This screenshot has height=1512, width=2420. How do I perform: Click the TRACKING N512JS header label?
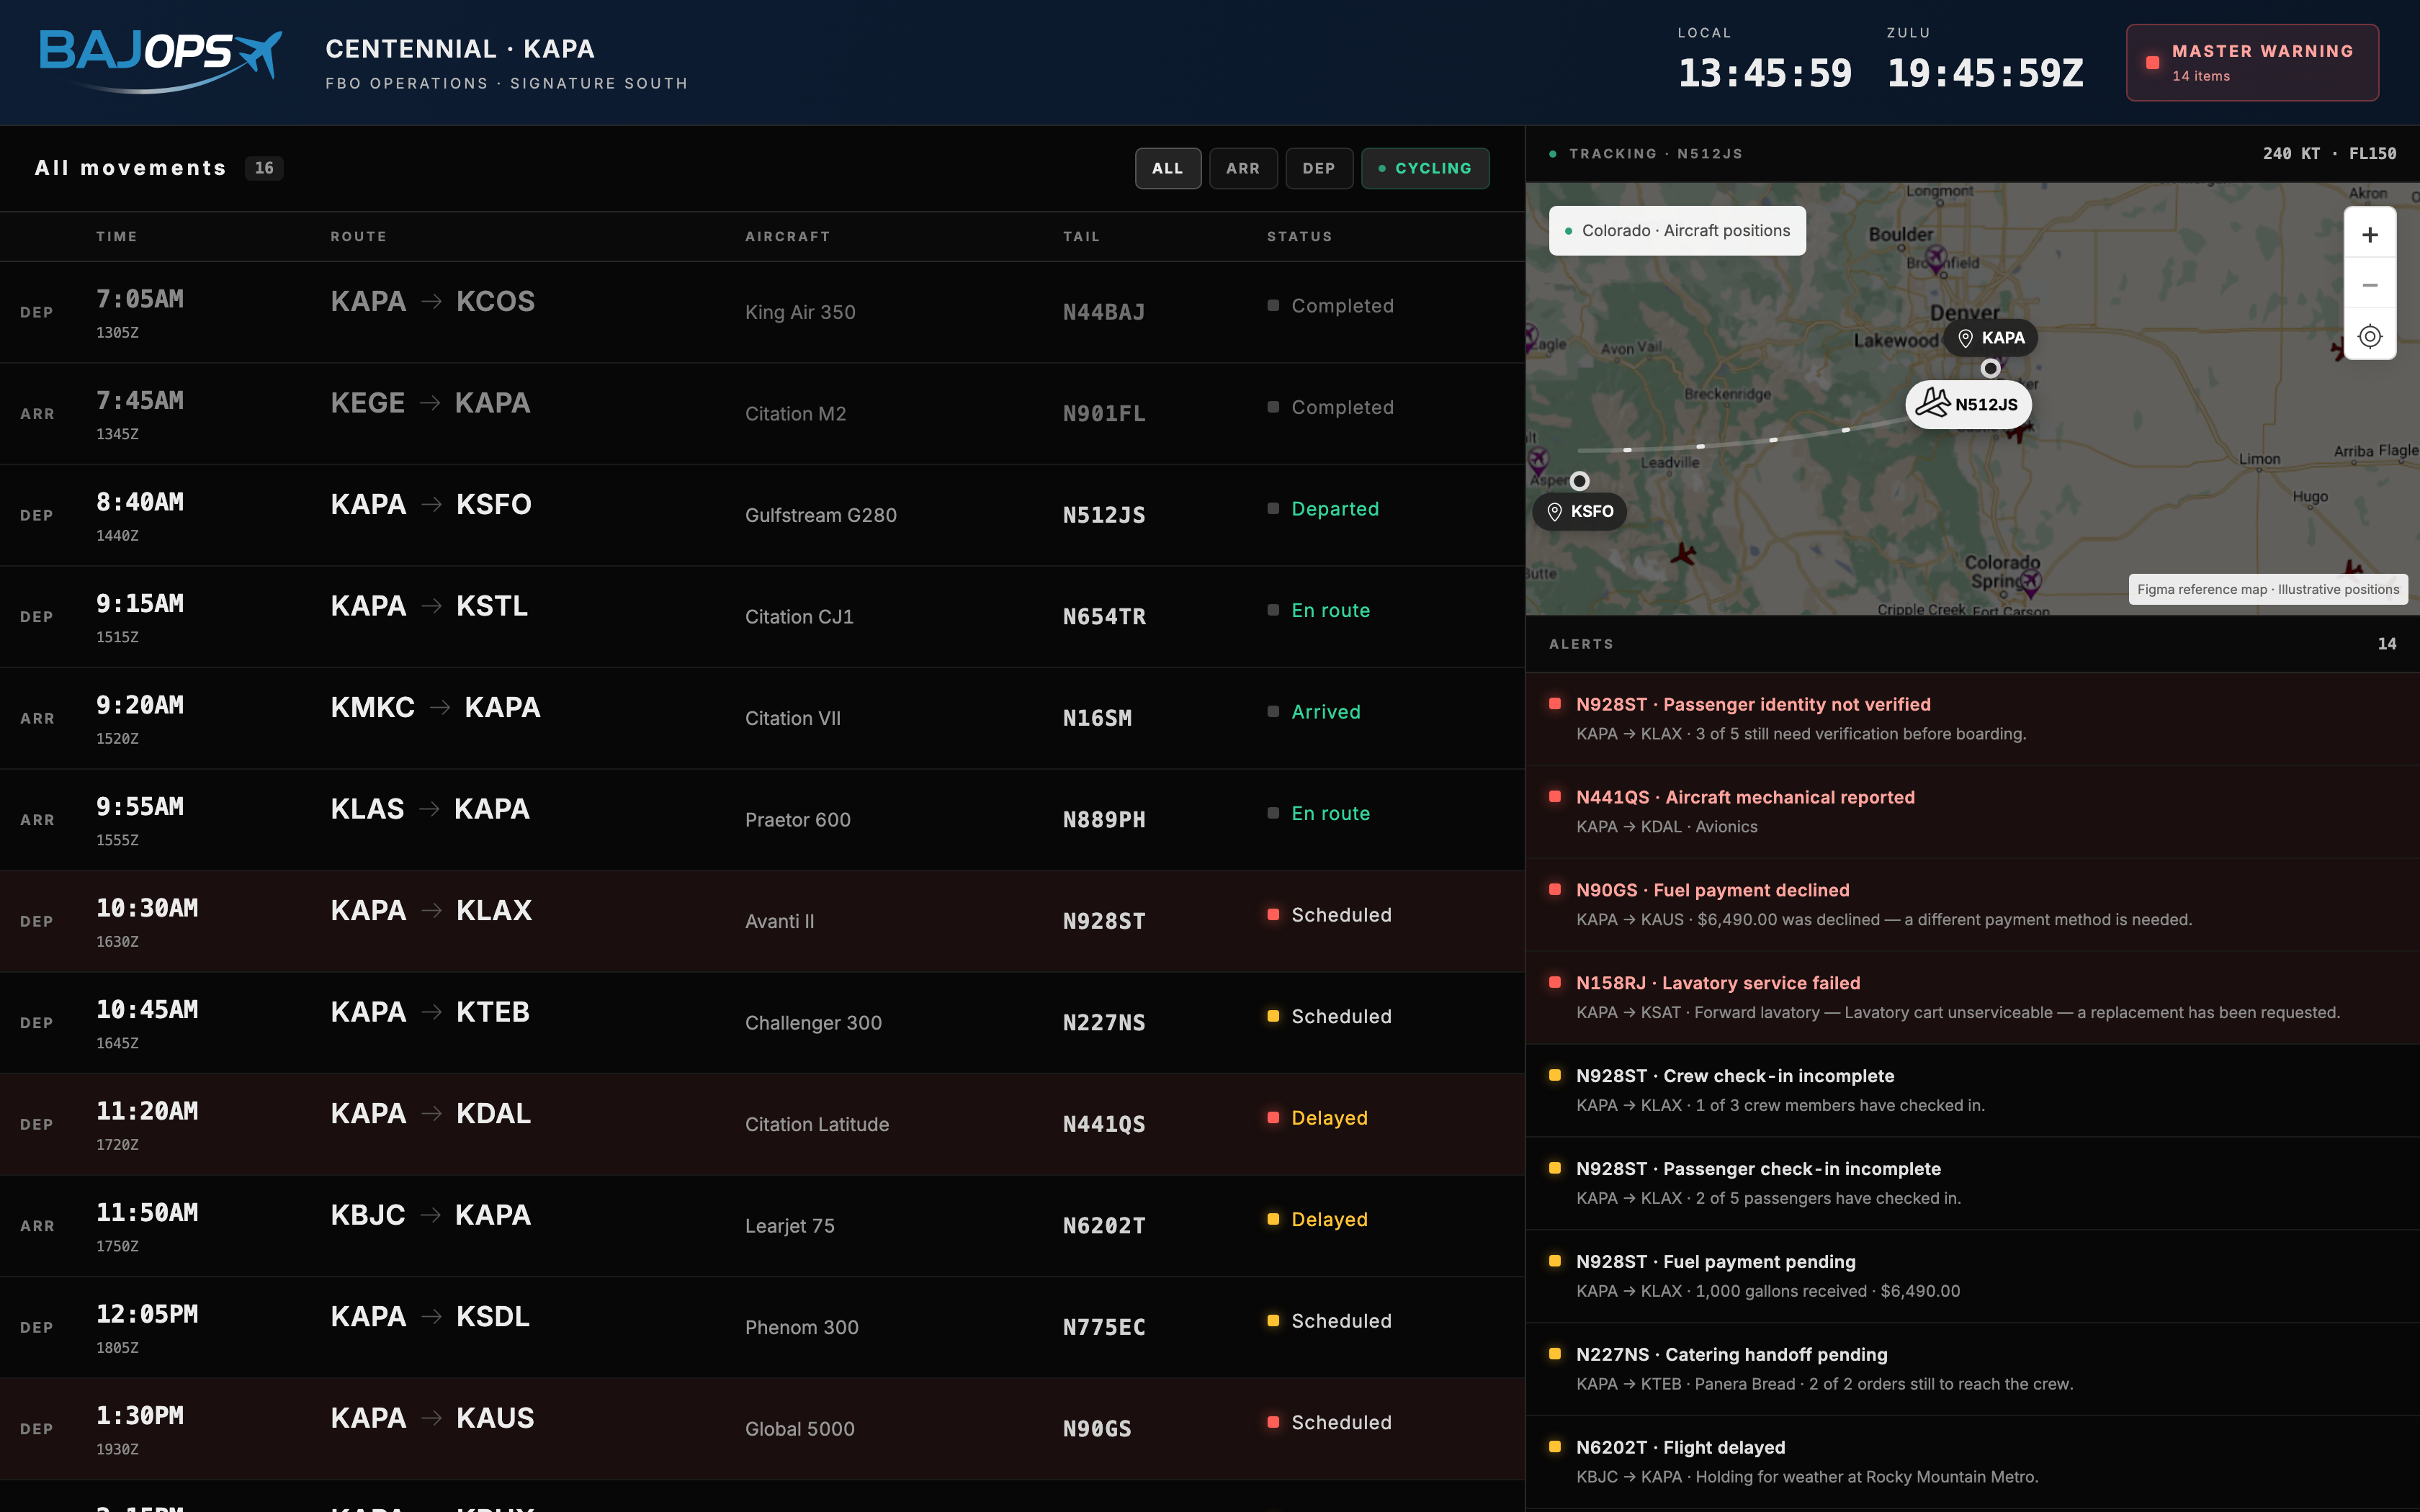tap(1655, 154)
